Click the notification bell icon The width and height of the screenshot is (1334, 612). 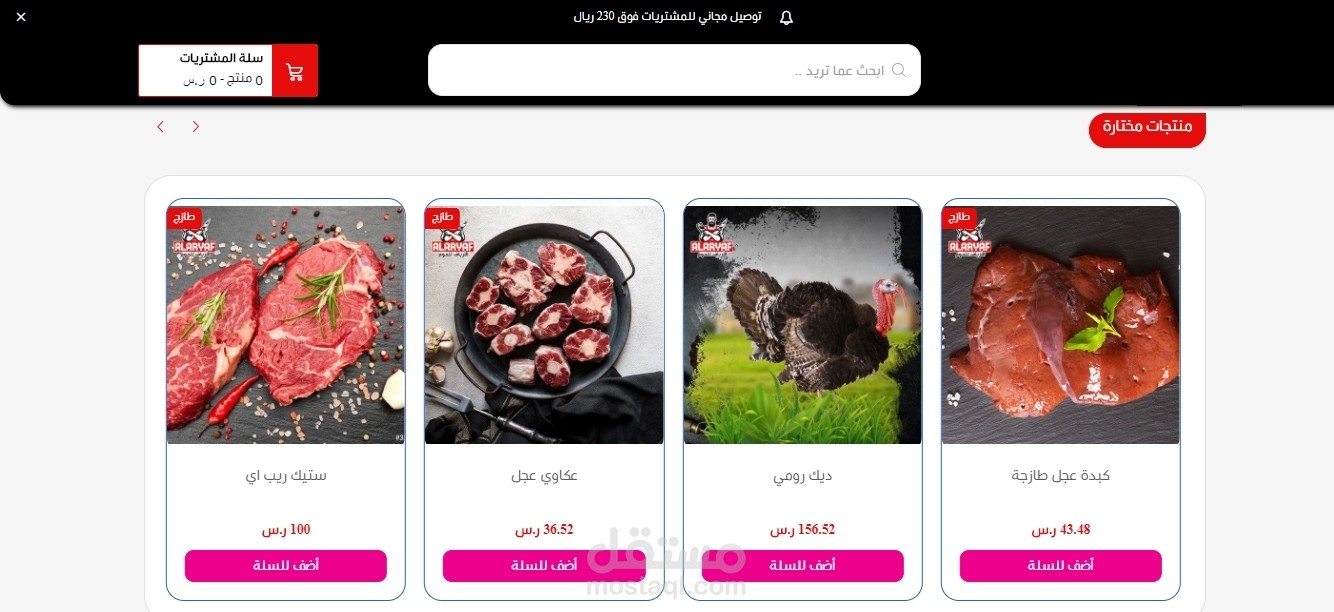click(786, 18)
